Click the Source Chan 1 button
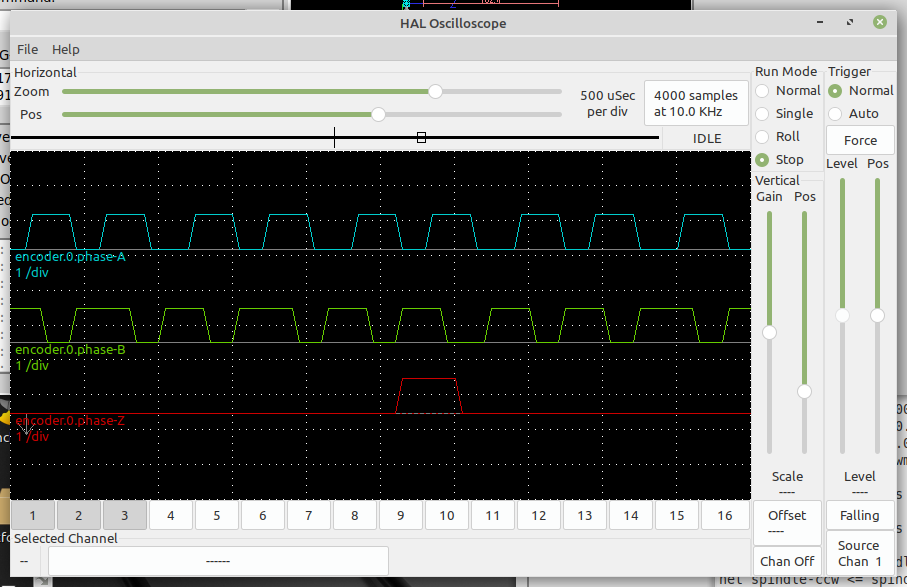907x587 pixels. (x=859, y=553)
